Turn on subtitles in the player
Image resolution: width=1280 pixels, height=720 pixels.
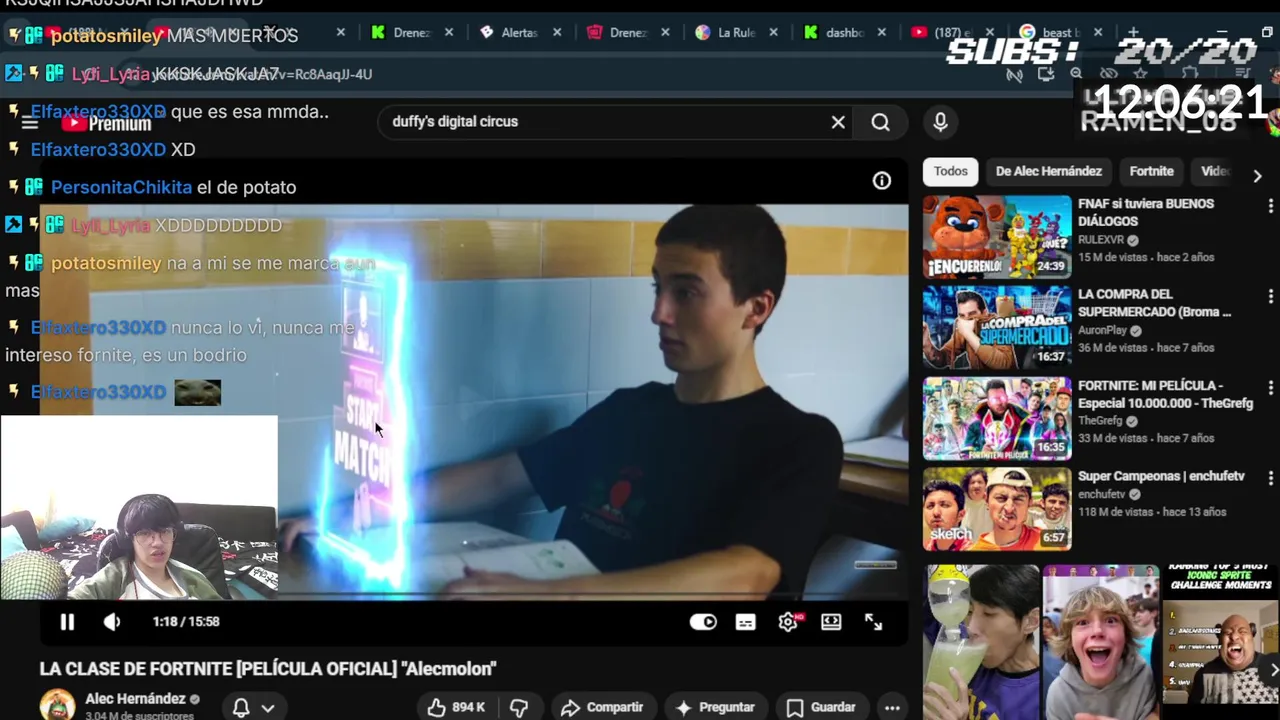[746, 622]
